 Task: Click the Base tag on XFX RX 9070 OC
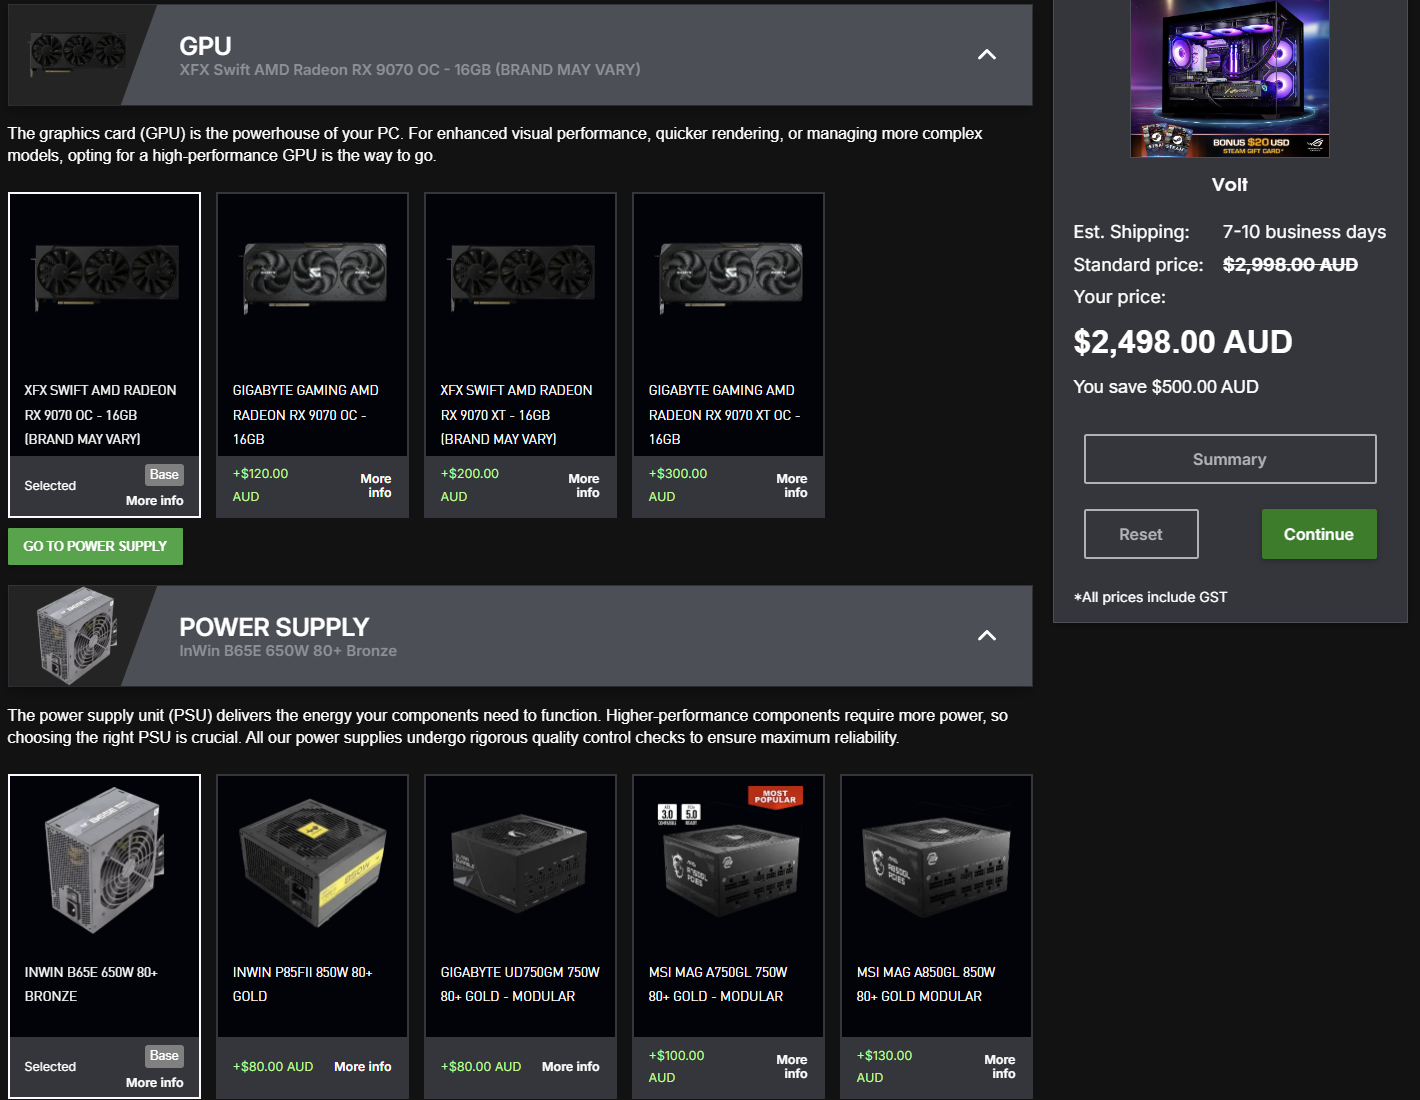coord(164,475)
